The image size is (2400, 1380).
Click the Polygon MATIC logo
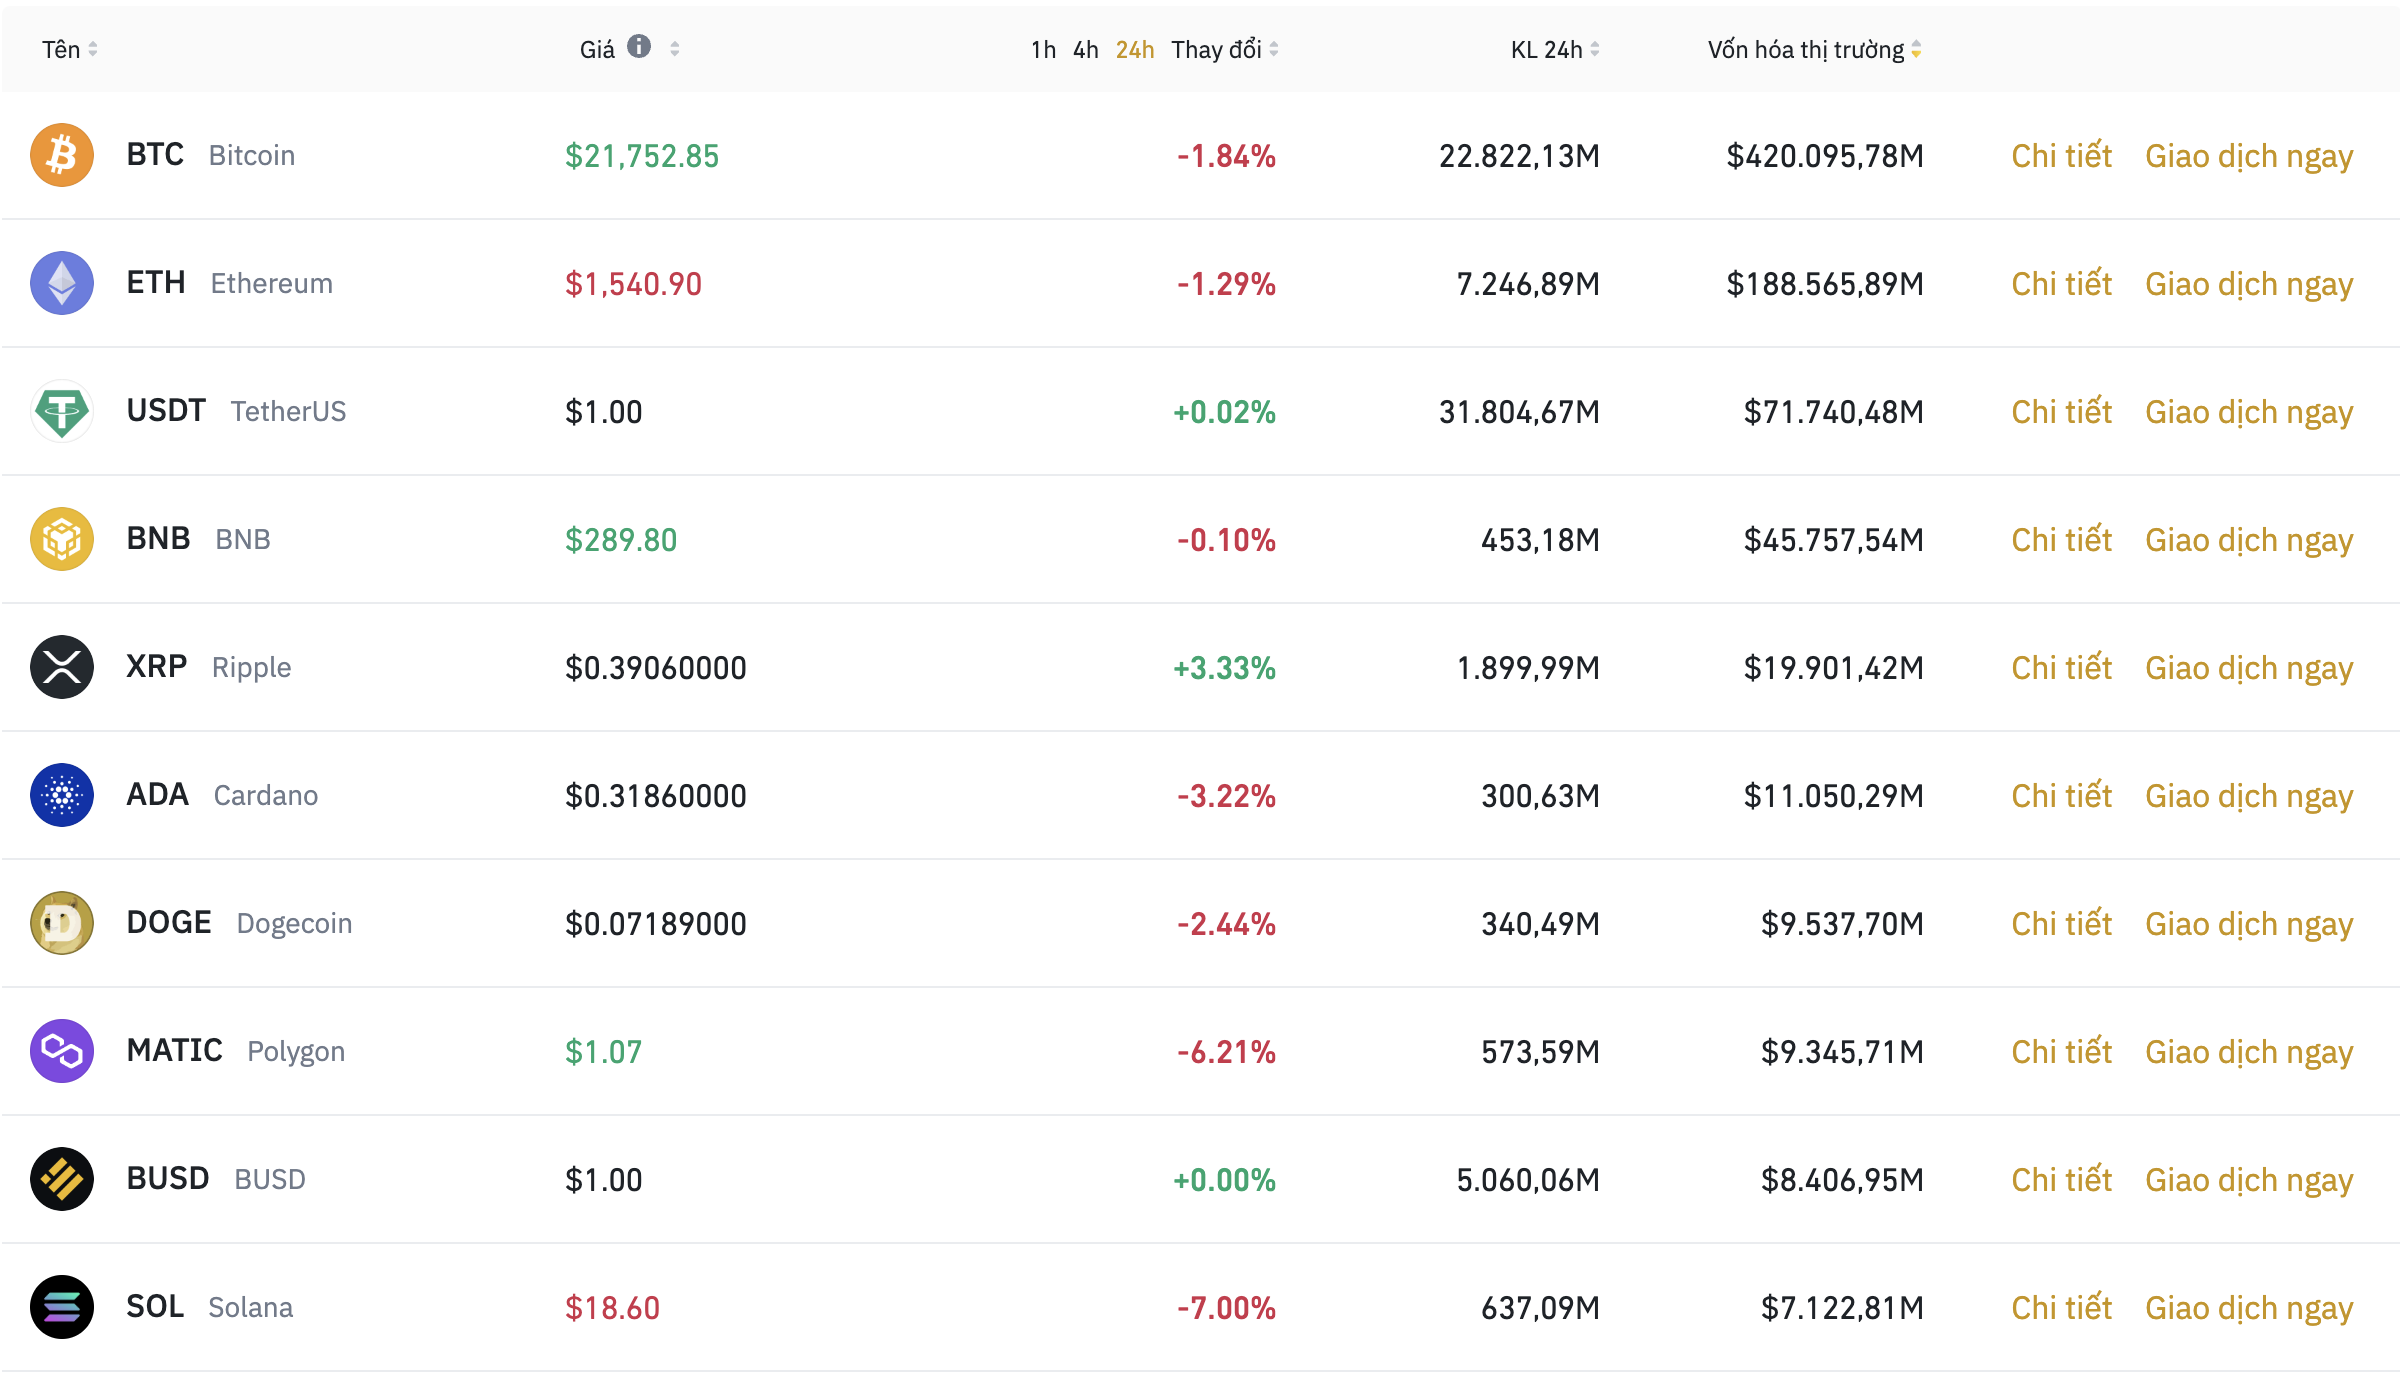pos(62,1051)
